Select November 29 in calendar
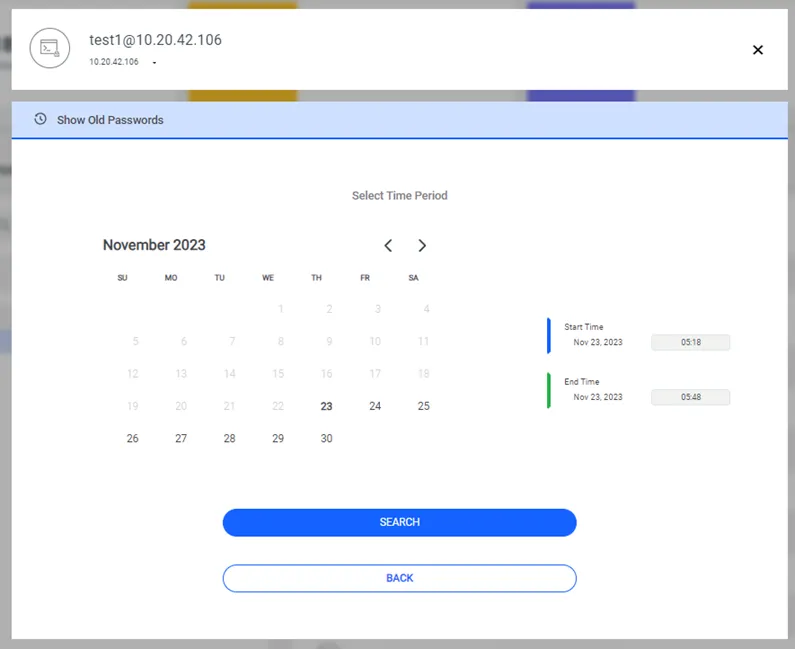 (x=278, y=439)
